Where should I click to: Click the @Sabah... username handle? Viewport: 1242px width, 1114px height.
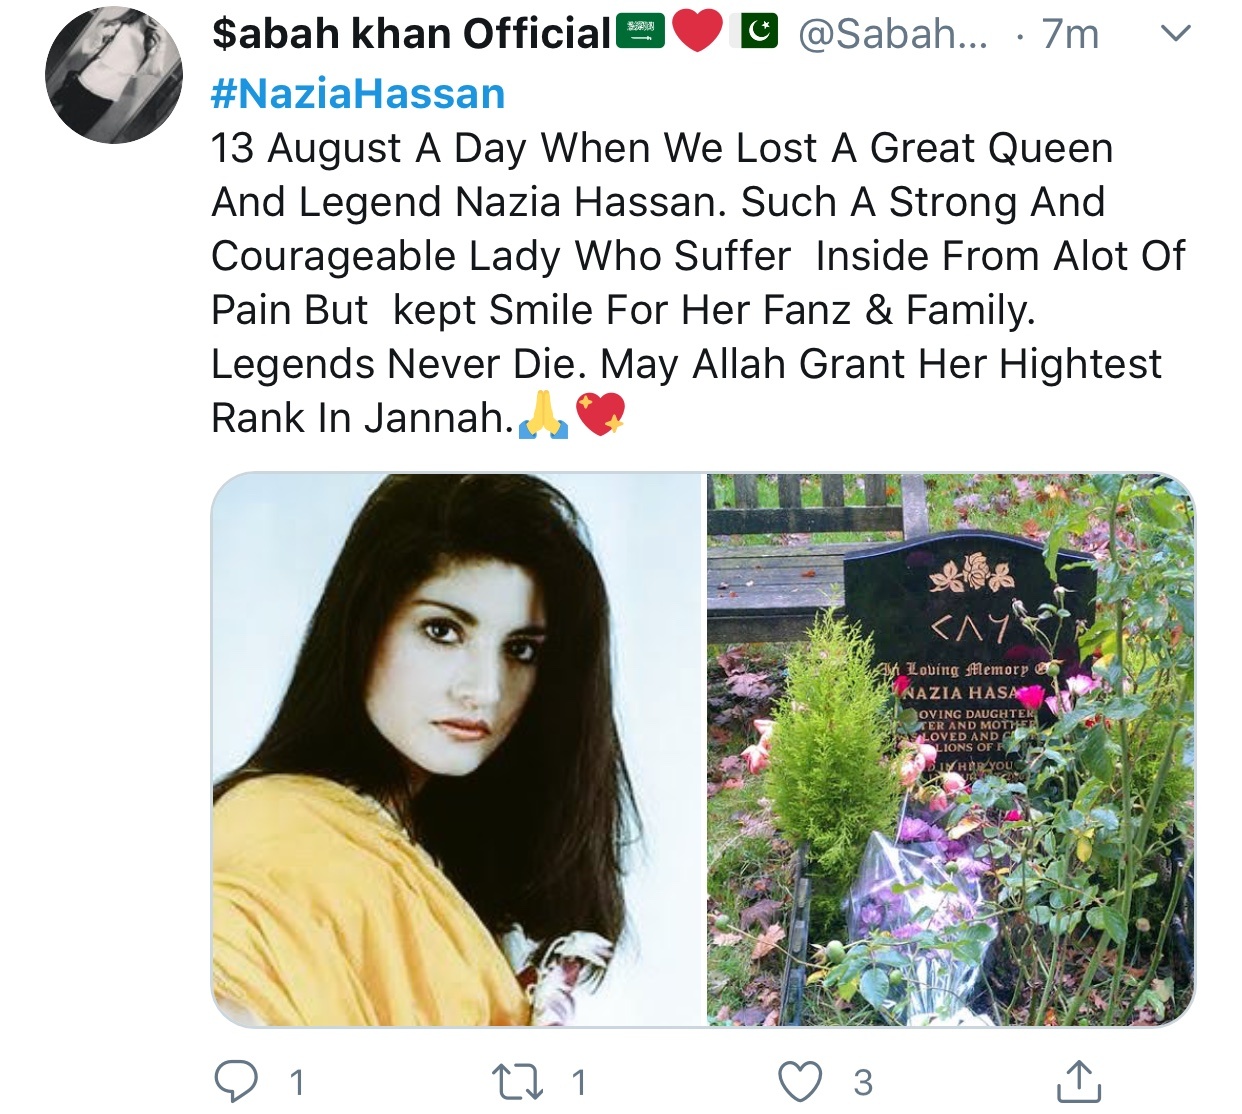click(x=893, y=34)
